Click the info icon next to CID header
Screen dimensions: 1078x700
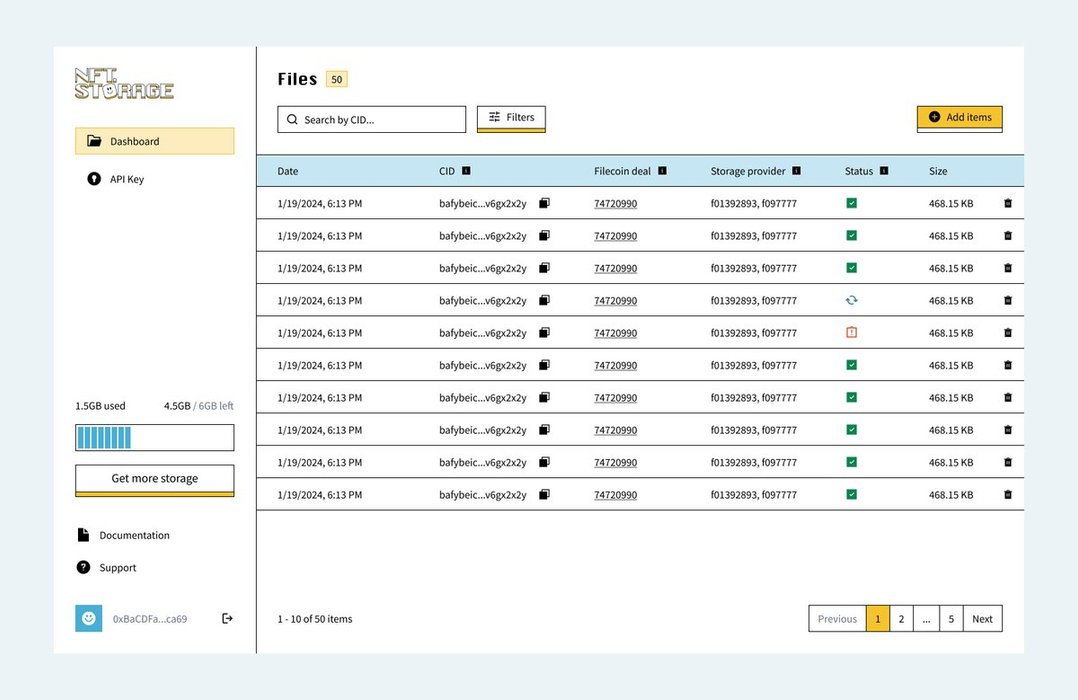click(466, 171)
